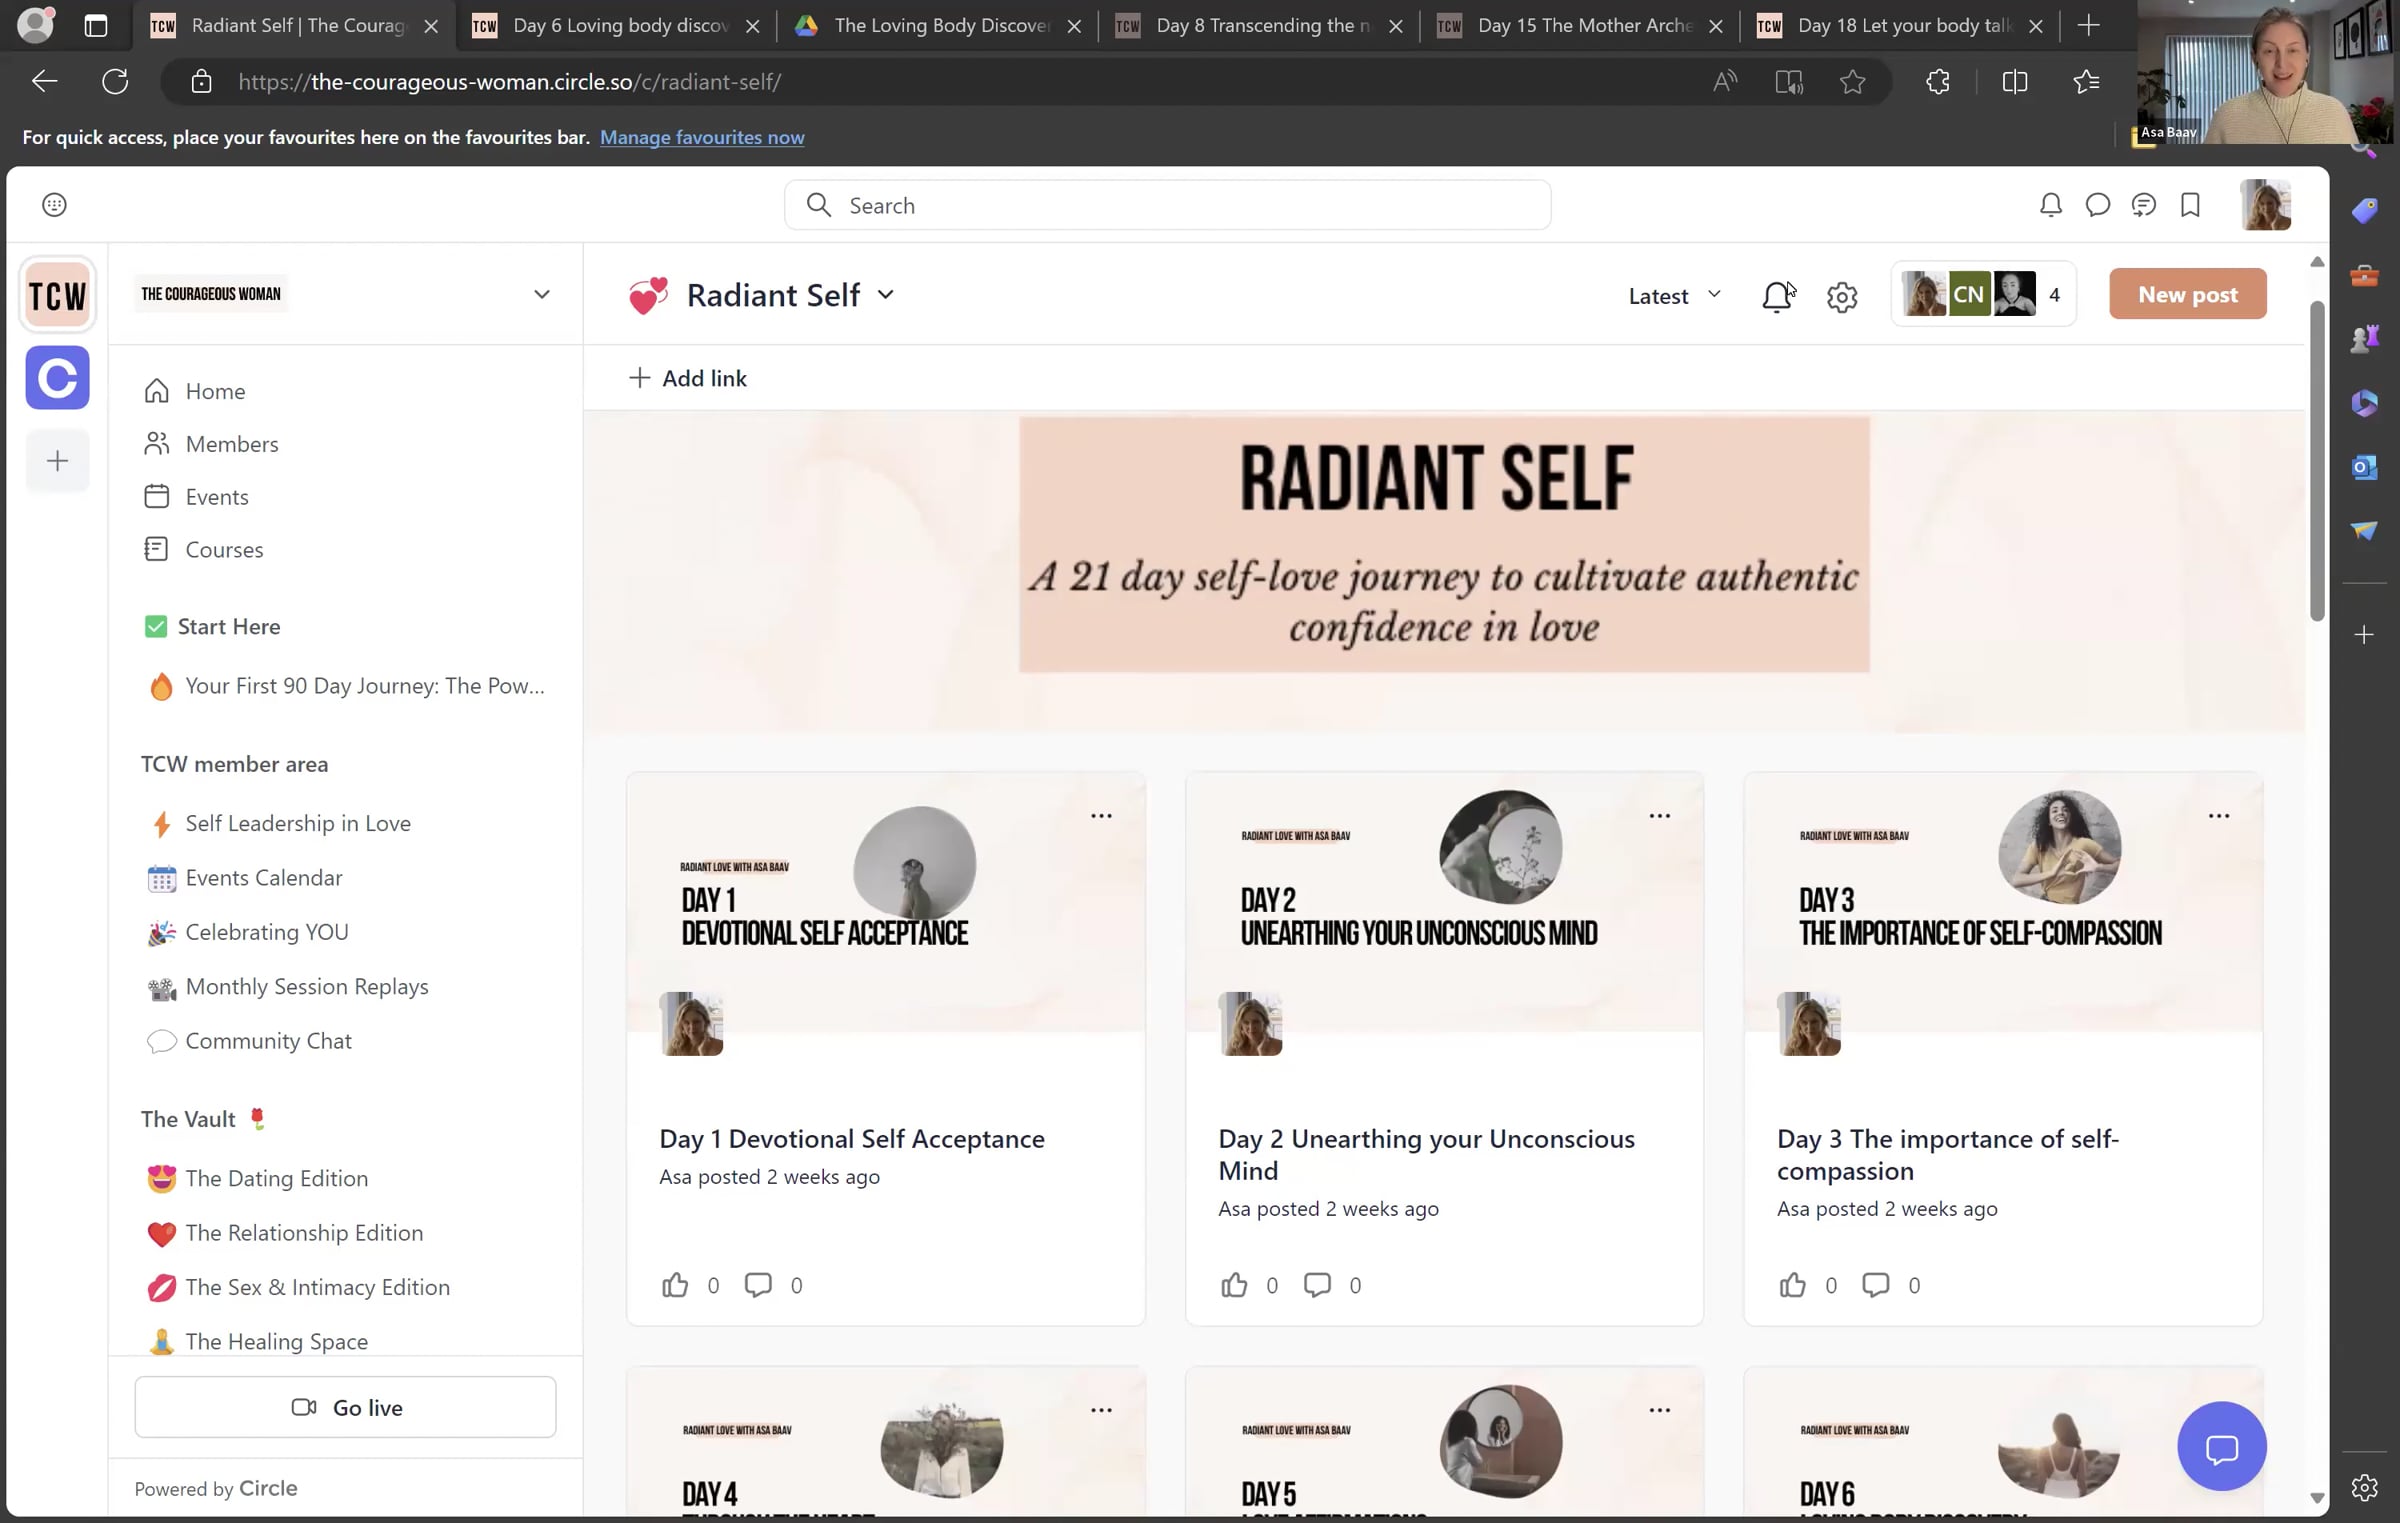This screenshot has width=2400, height=1523.
Task: Click the New post button
Action: pyautogui.click(x=2187, y=294)
